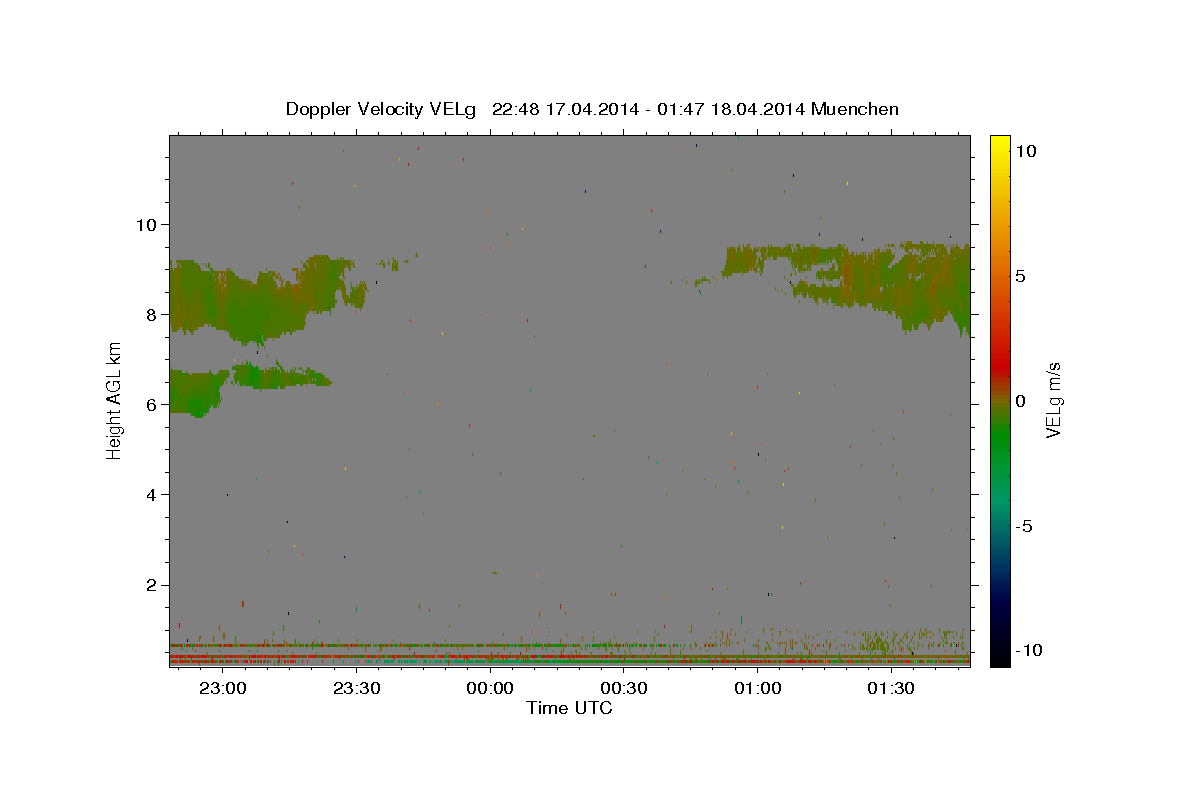
Task: Click the 01:00 time tick label
Action: coord(757,688)
